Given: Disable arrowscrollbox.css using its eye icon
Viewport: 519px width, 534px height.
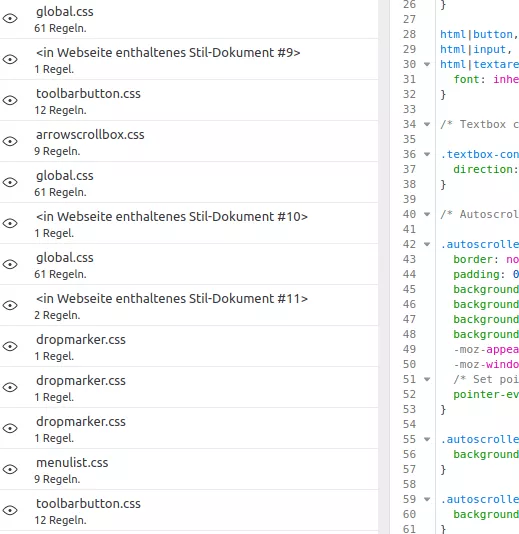Looking at the screenshot, I should 10,141.
